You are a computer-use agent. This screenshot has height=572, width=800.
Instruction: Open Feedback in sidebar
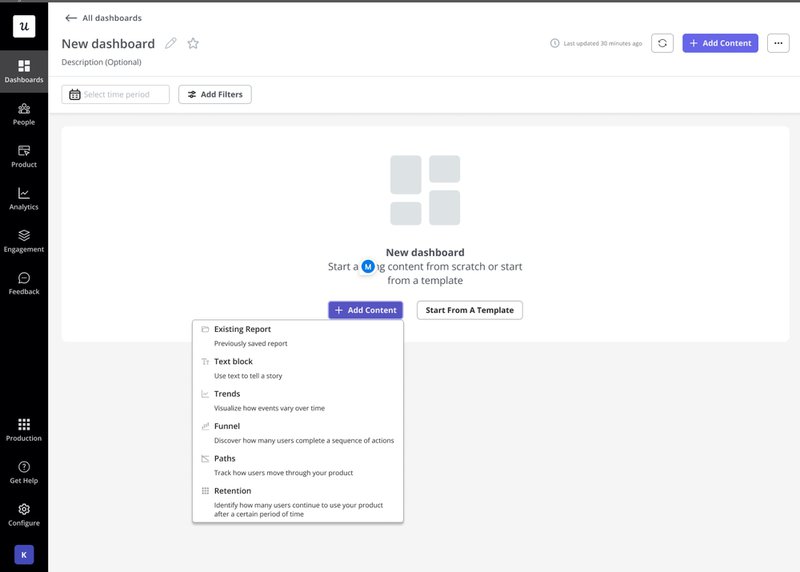tap(24, 283)
